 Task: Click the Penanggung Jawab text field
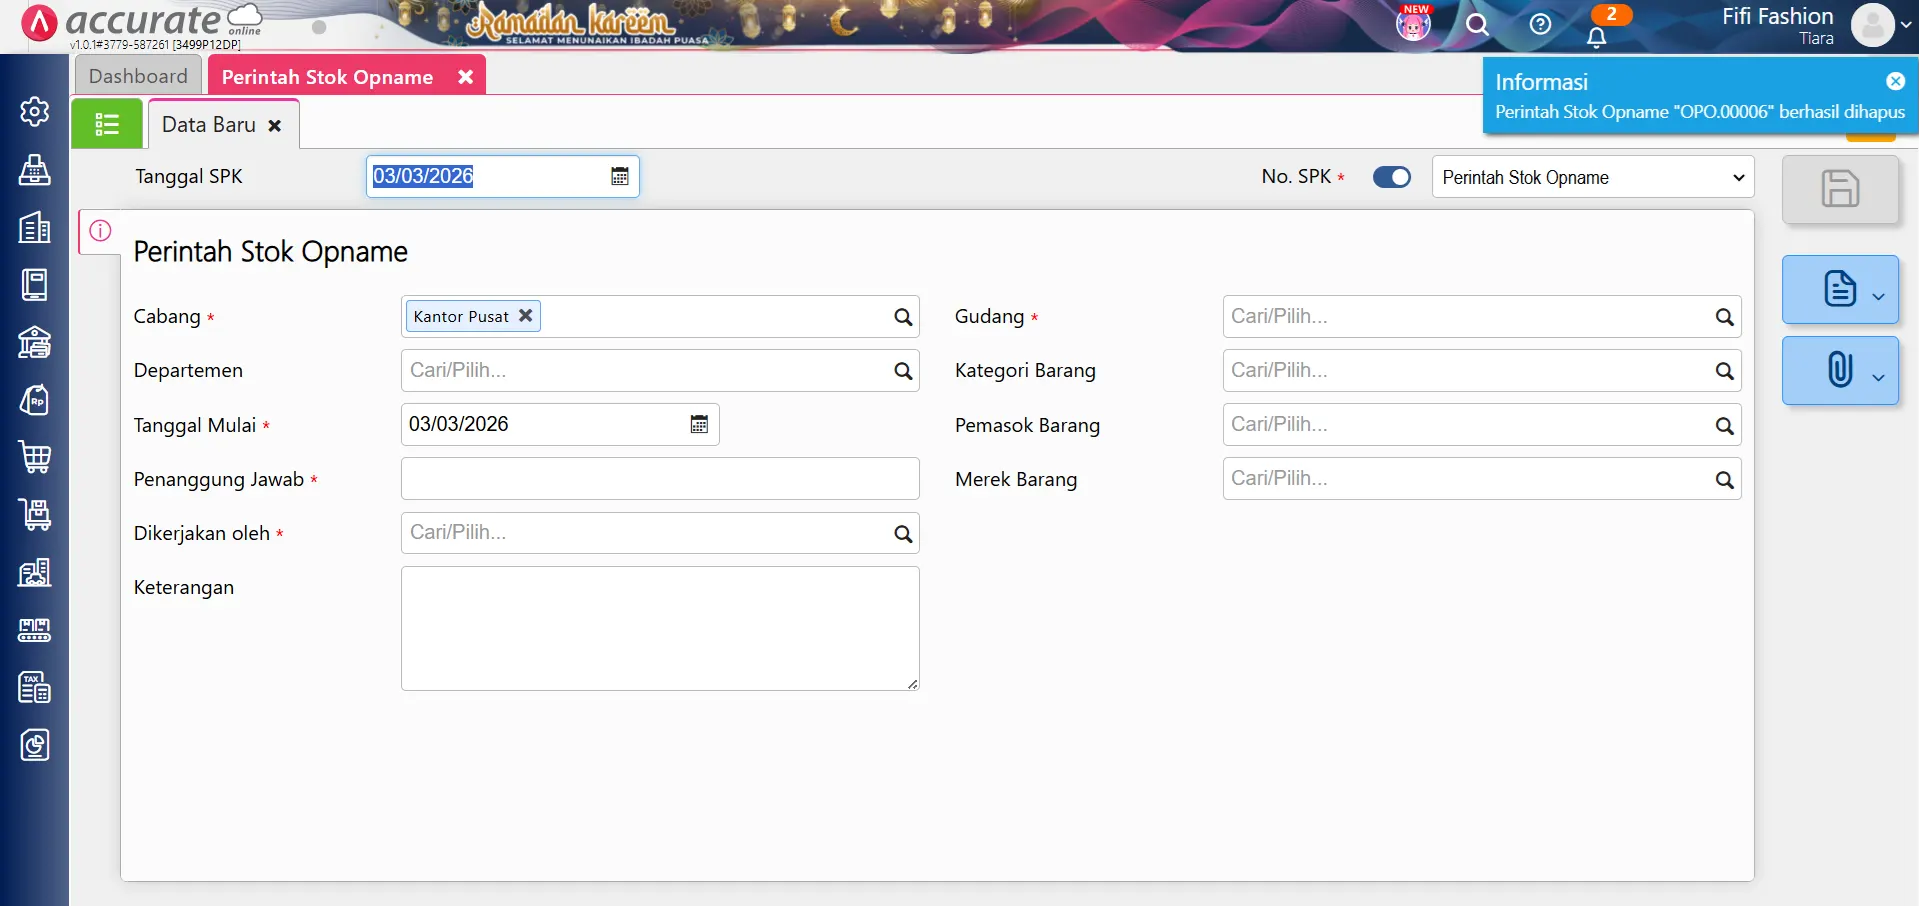[659, 479]
